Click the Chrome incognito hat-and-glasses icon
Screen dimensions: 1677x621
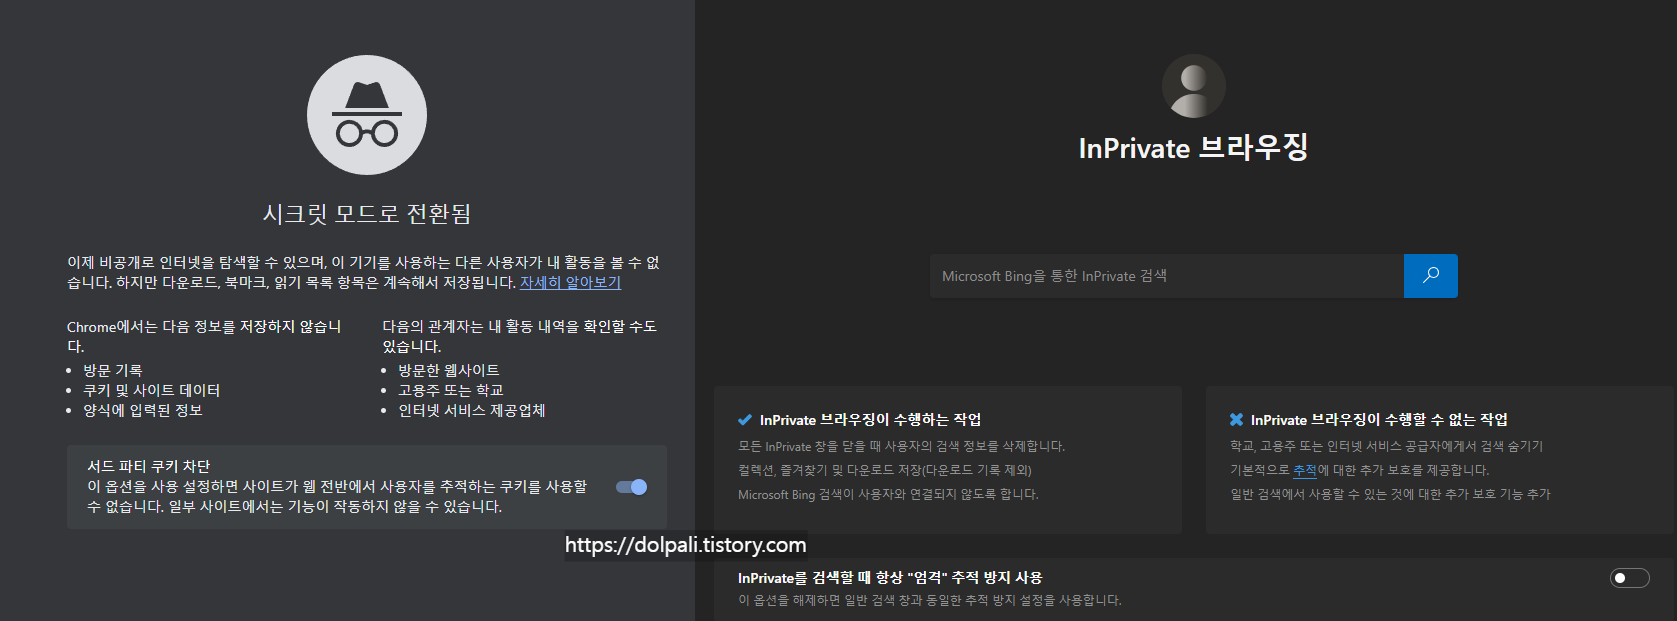click(367, 115)
